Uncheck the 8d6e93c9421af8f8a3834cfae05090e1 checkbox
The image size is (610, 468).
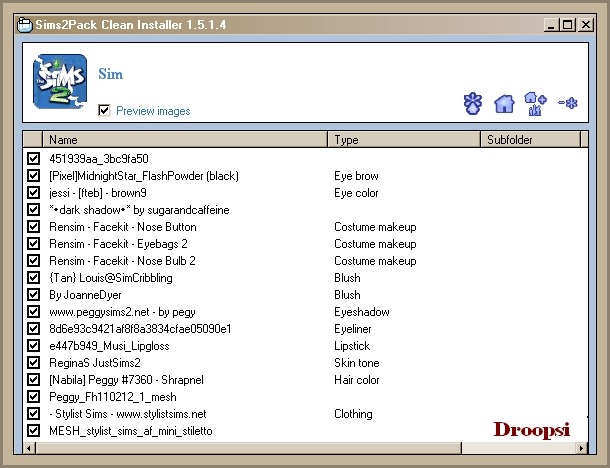(x=33, y=328)
